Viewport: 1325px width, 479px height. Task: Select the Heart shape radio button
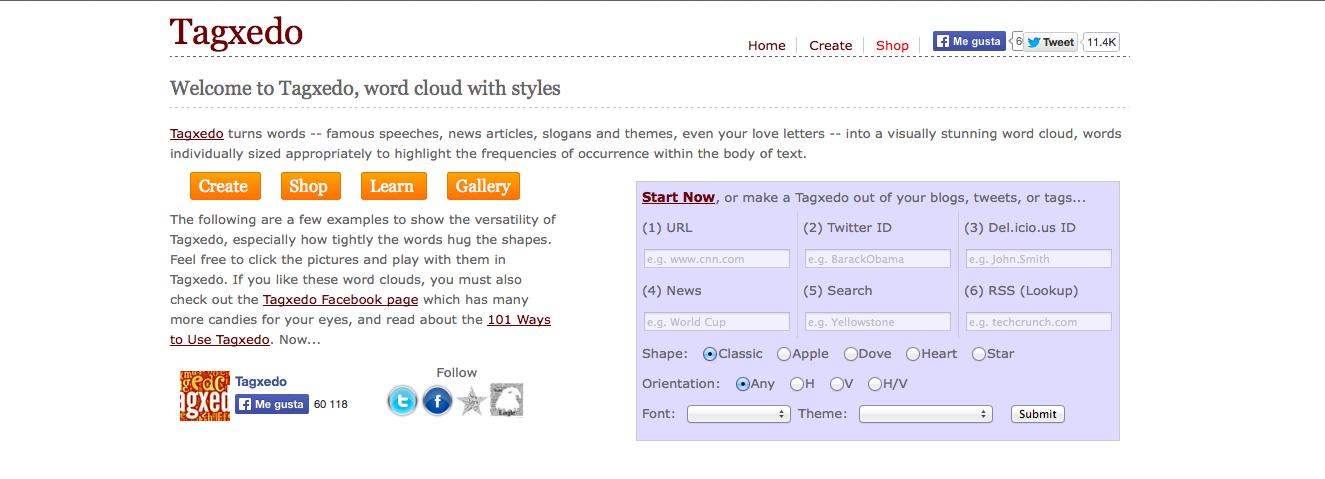913,354
